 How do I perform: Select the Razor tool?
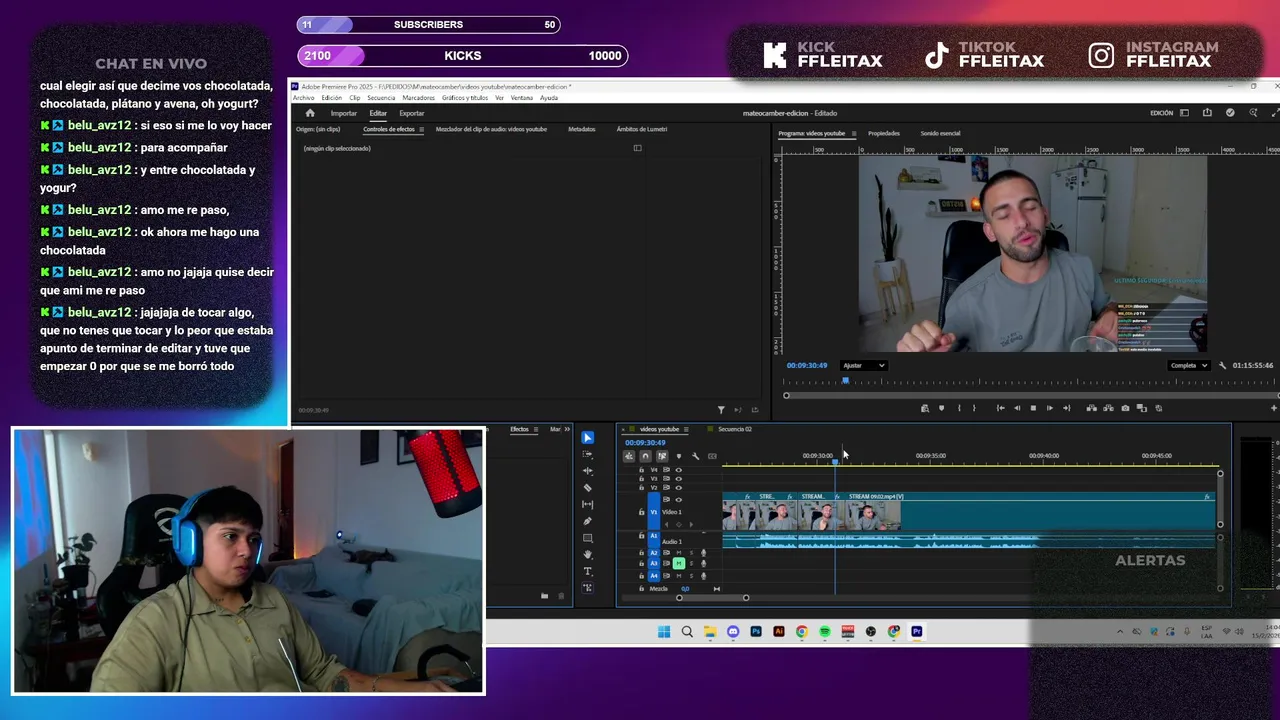[587, 488]
